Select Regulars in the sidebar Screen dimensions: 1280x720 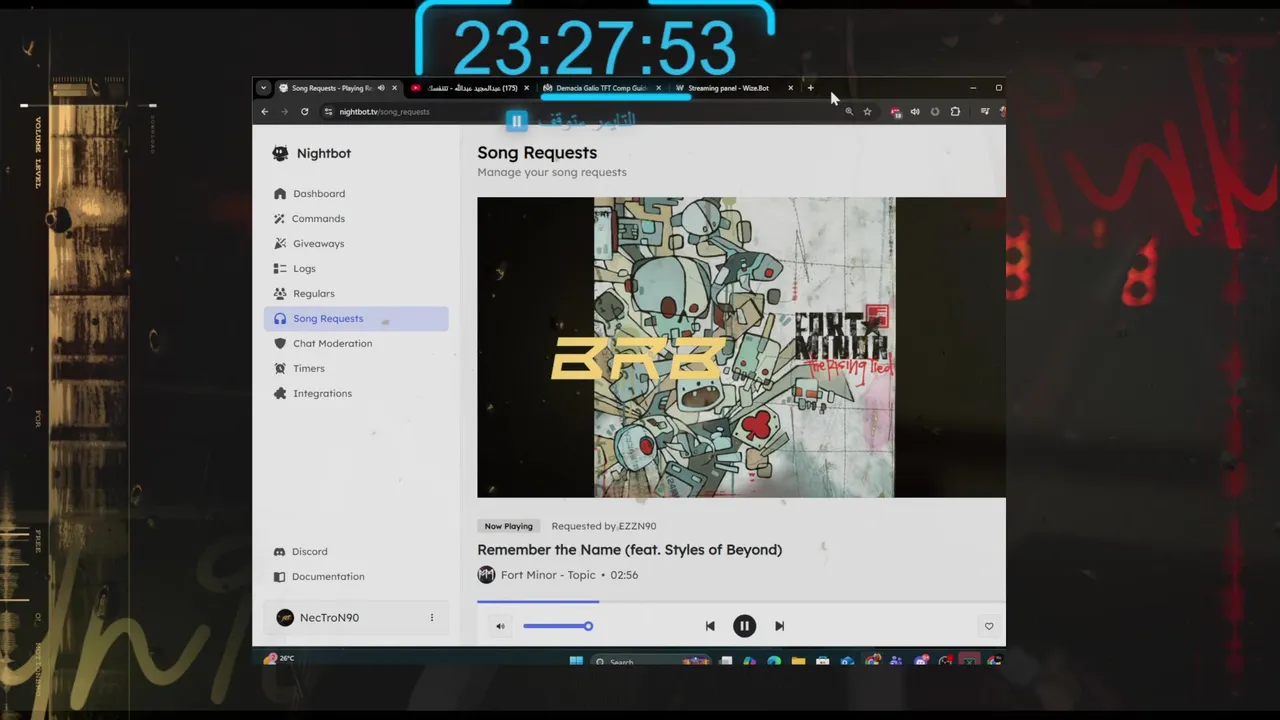(356, 293)
